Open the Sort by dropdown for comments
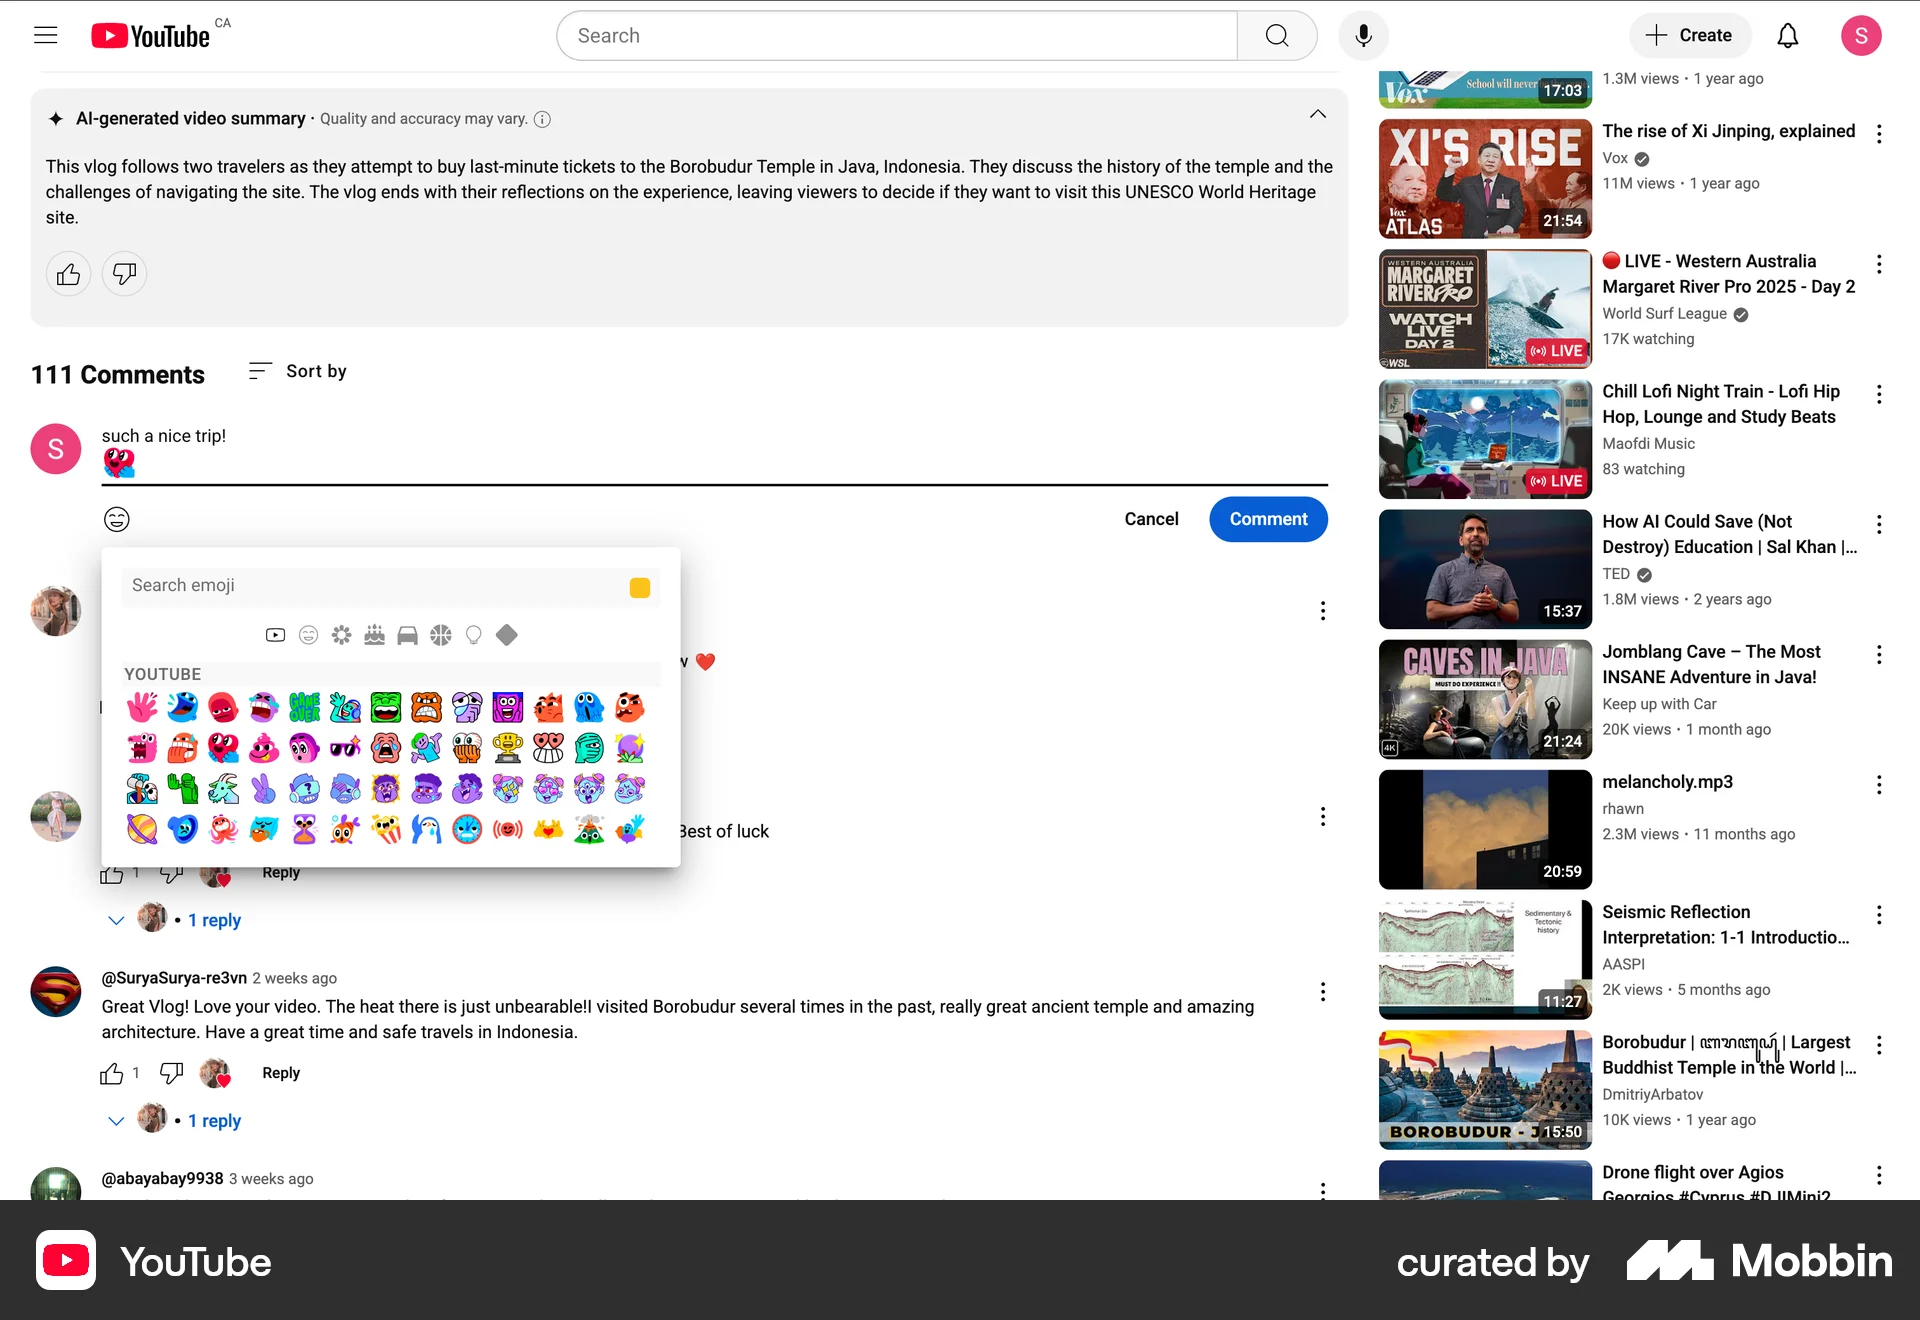This screenshot has width=1920, height=1320. pyautogui.click(x=297, y=371)
